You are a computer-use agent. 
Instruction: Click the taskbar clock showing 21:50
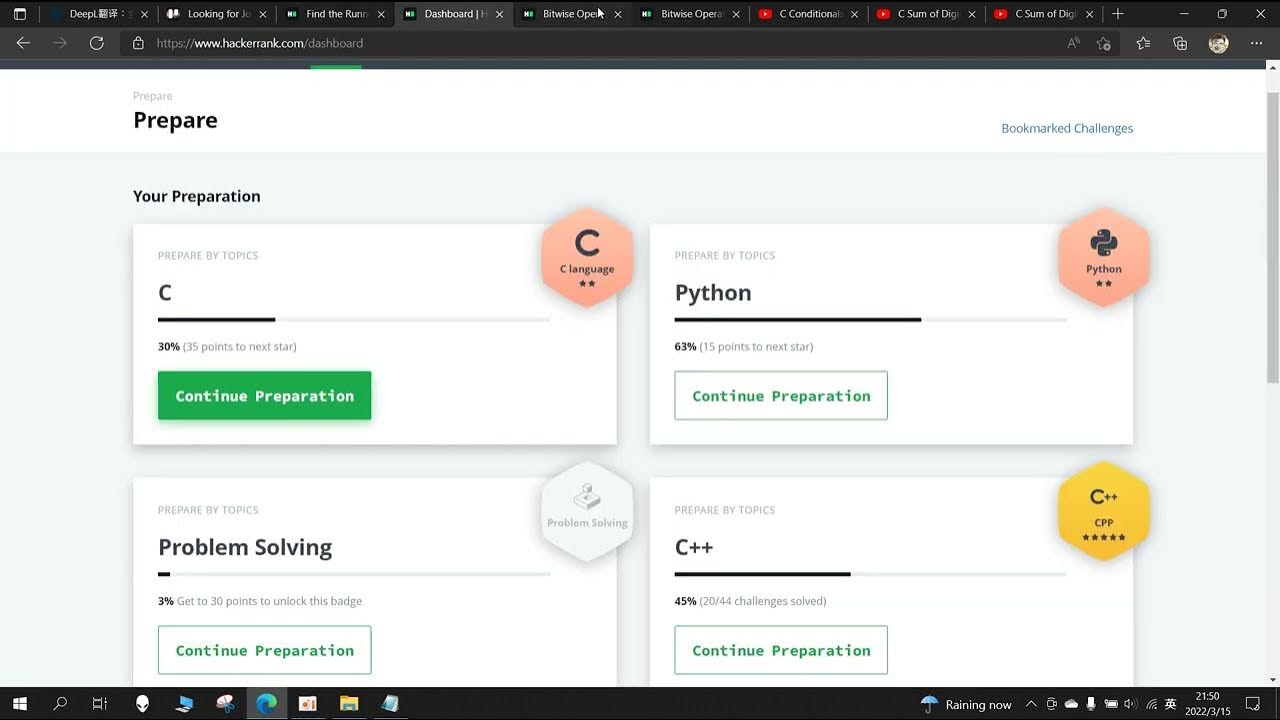point(1207,704)
